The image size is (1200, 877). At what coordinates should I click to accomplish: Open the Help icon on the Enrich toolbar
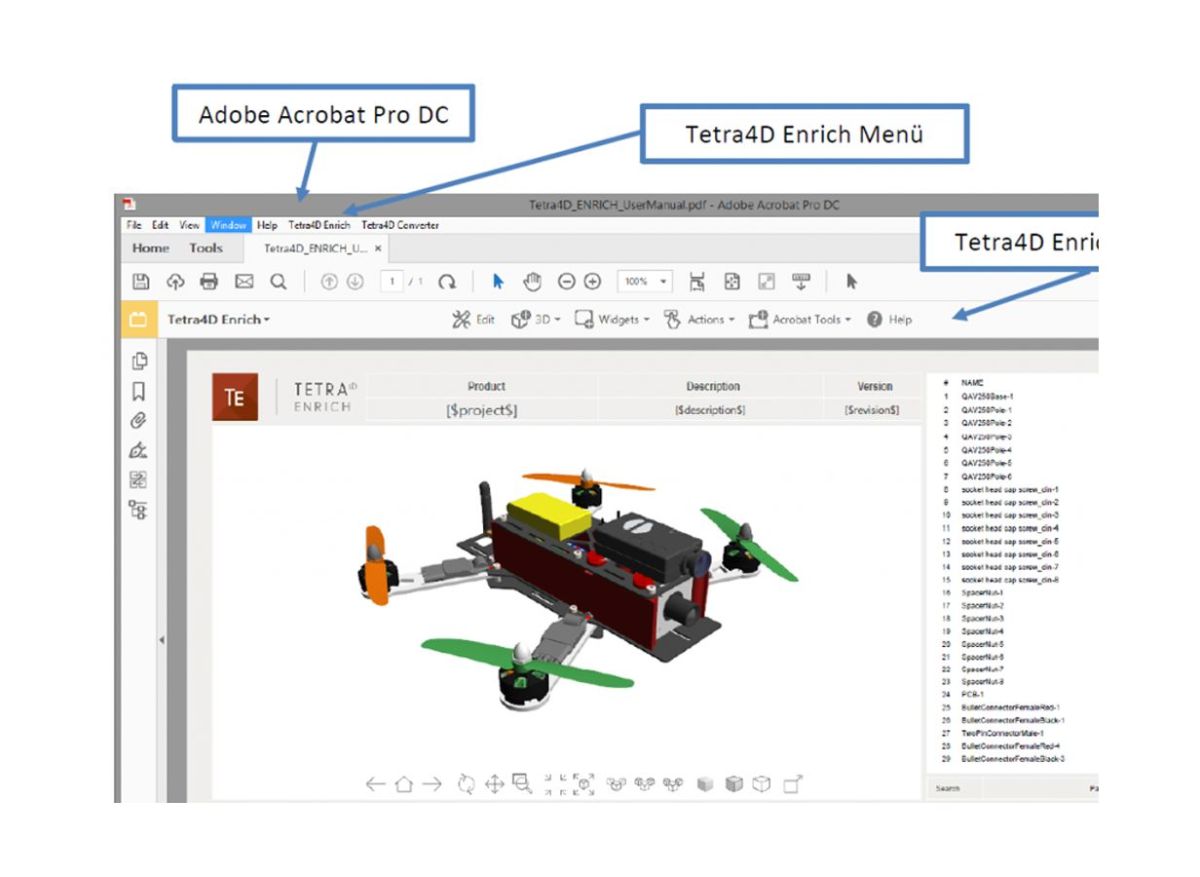874,319
